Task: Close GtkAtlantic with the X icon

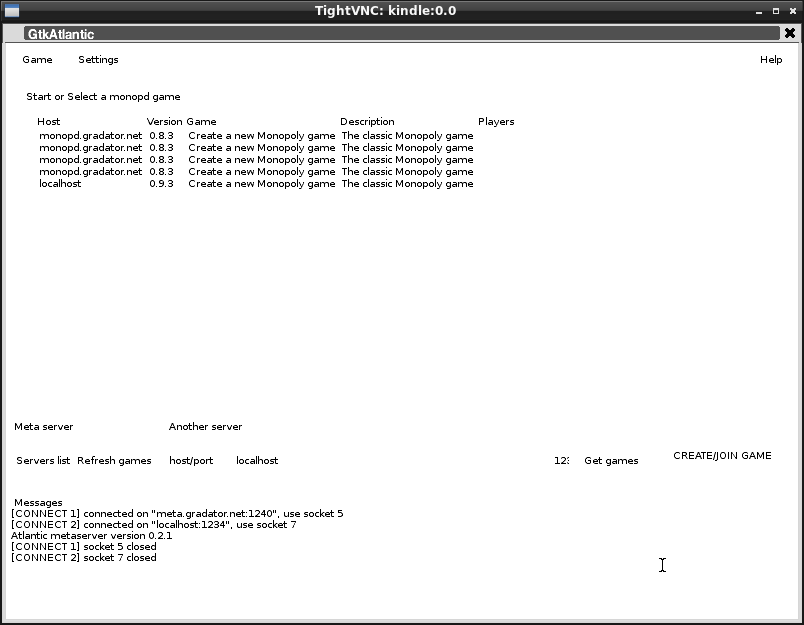Action: pyautogui.click(x=790, y=33)
